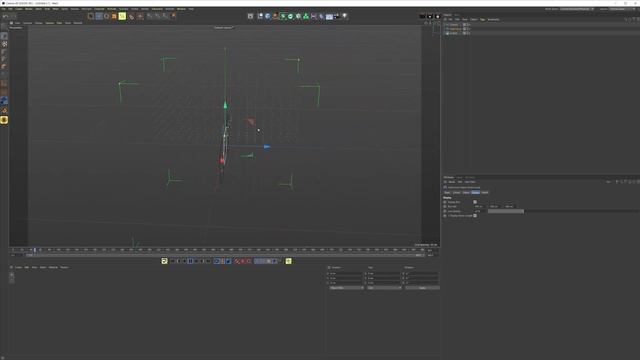Click the red Record Active Objects button
Viewport: 640px width, 360px height.
(x=237, y=261)
